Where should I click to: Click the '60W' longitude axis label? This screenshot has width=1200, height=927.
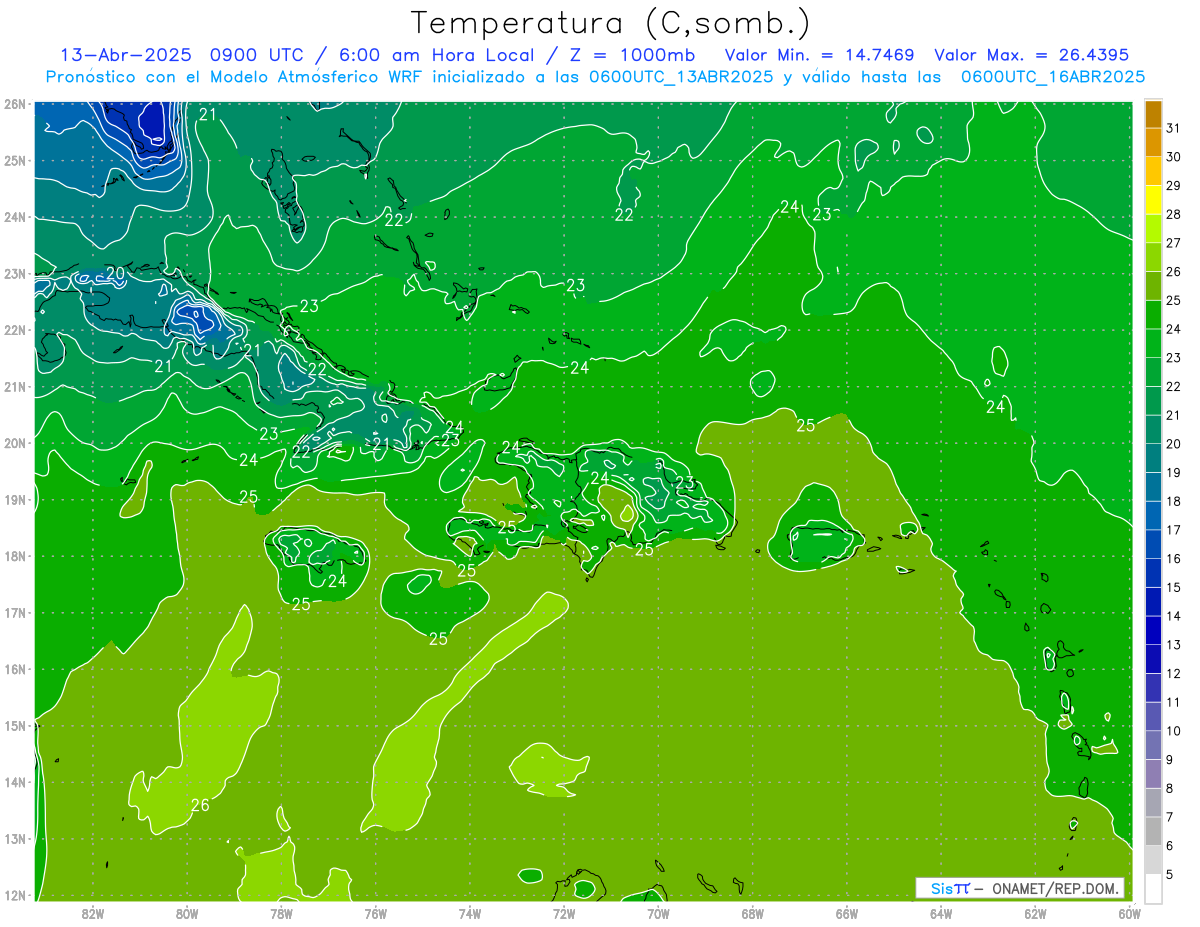tap(1130, 913)
